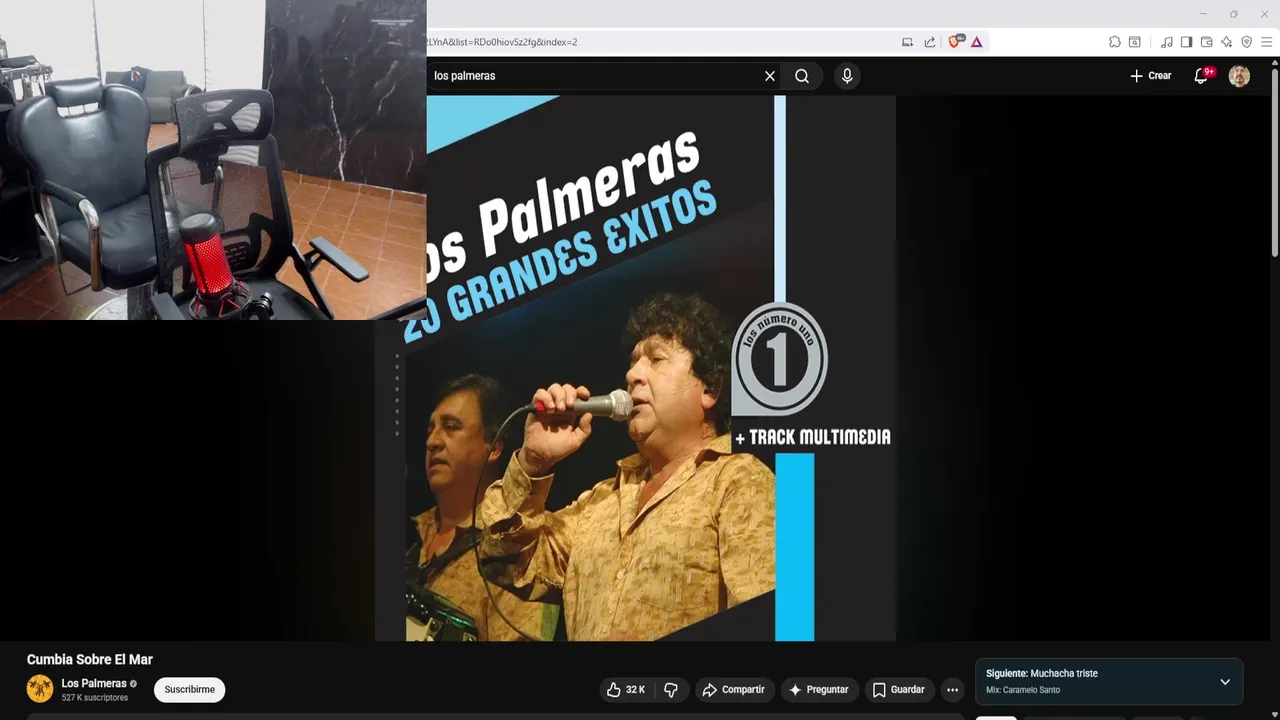1280x720 pixels.
Task: Click the Brave Rewards triangle icon
Action: 977,42
